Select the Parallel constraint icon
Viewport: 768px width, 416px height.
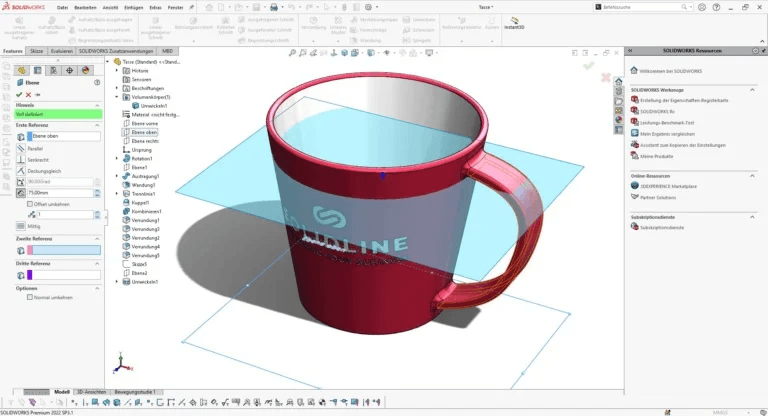point(21,149)
